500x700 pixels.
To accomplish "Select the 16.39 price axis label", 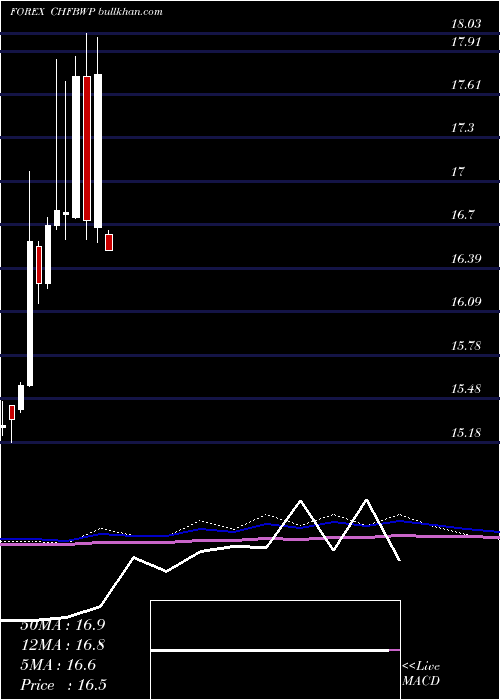I will [x=466, y=258].
